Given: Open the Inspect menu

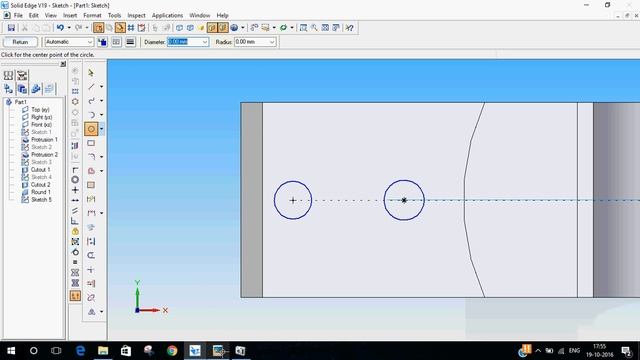Looking at the screenshot, I should [136, 16].
